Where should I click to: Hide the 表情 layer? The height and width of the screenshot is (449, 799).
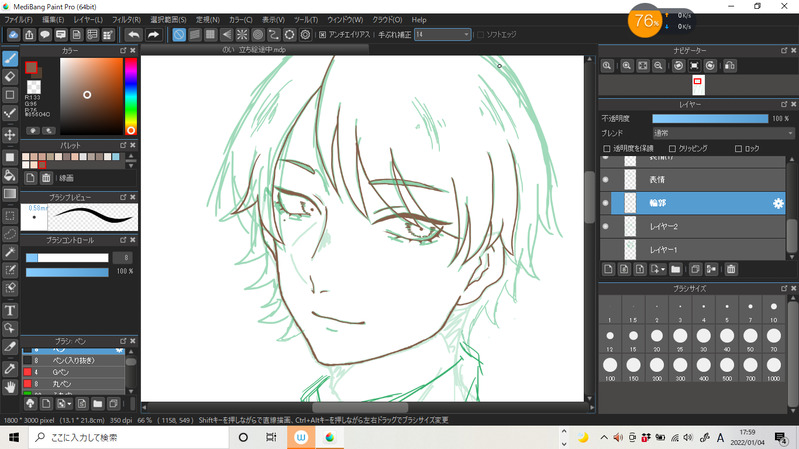coord(605,179)
